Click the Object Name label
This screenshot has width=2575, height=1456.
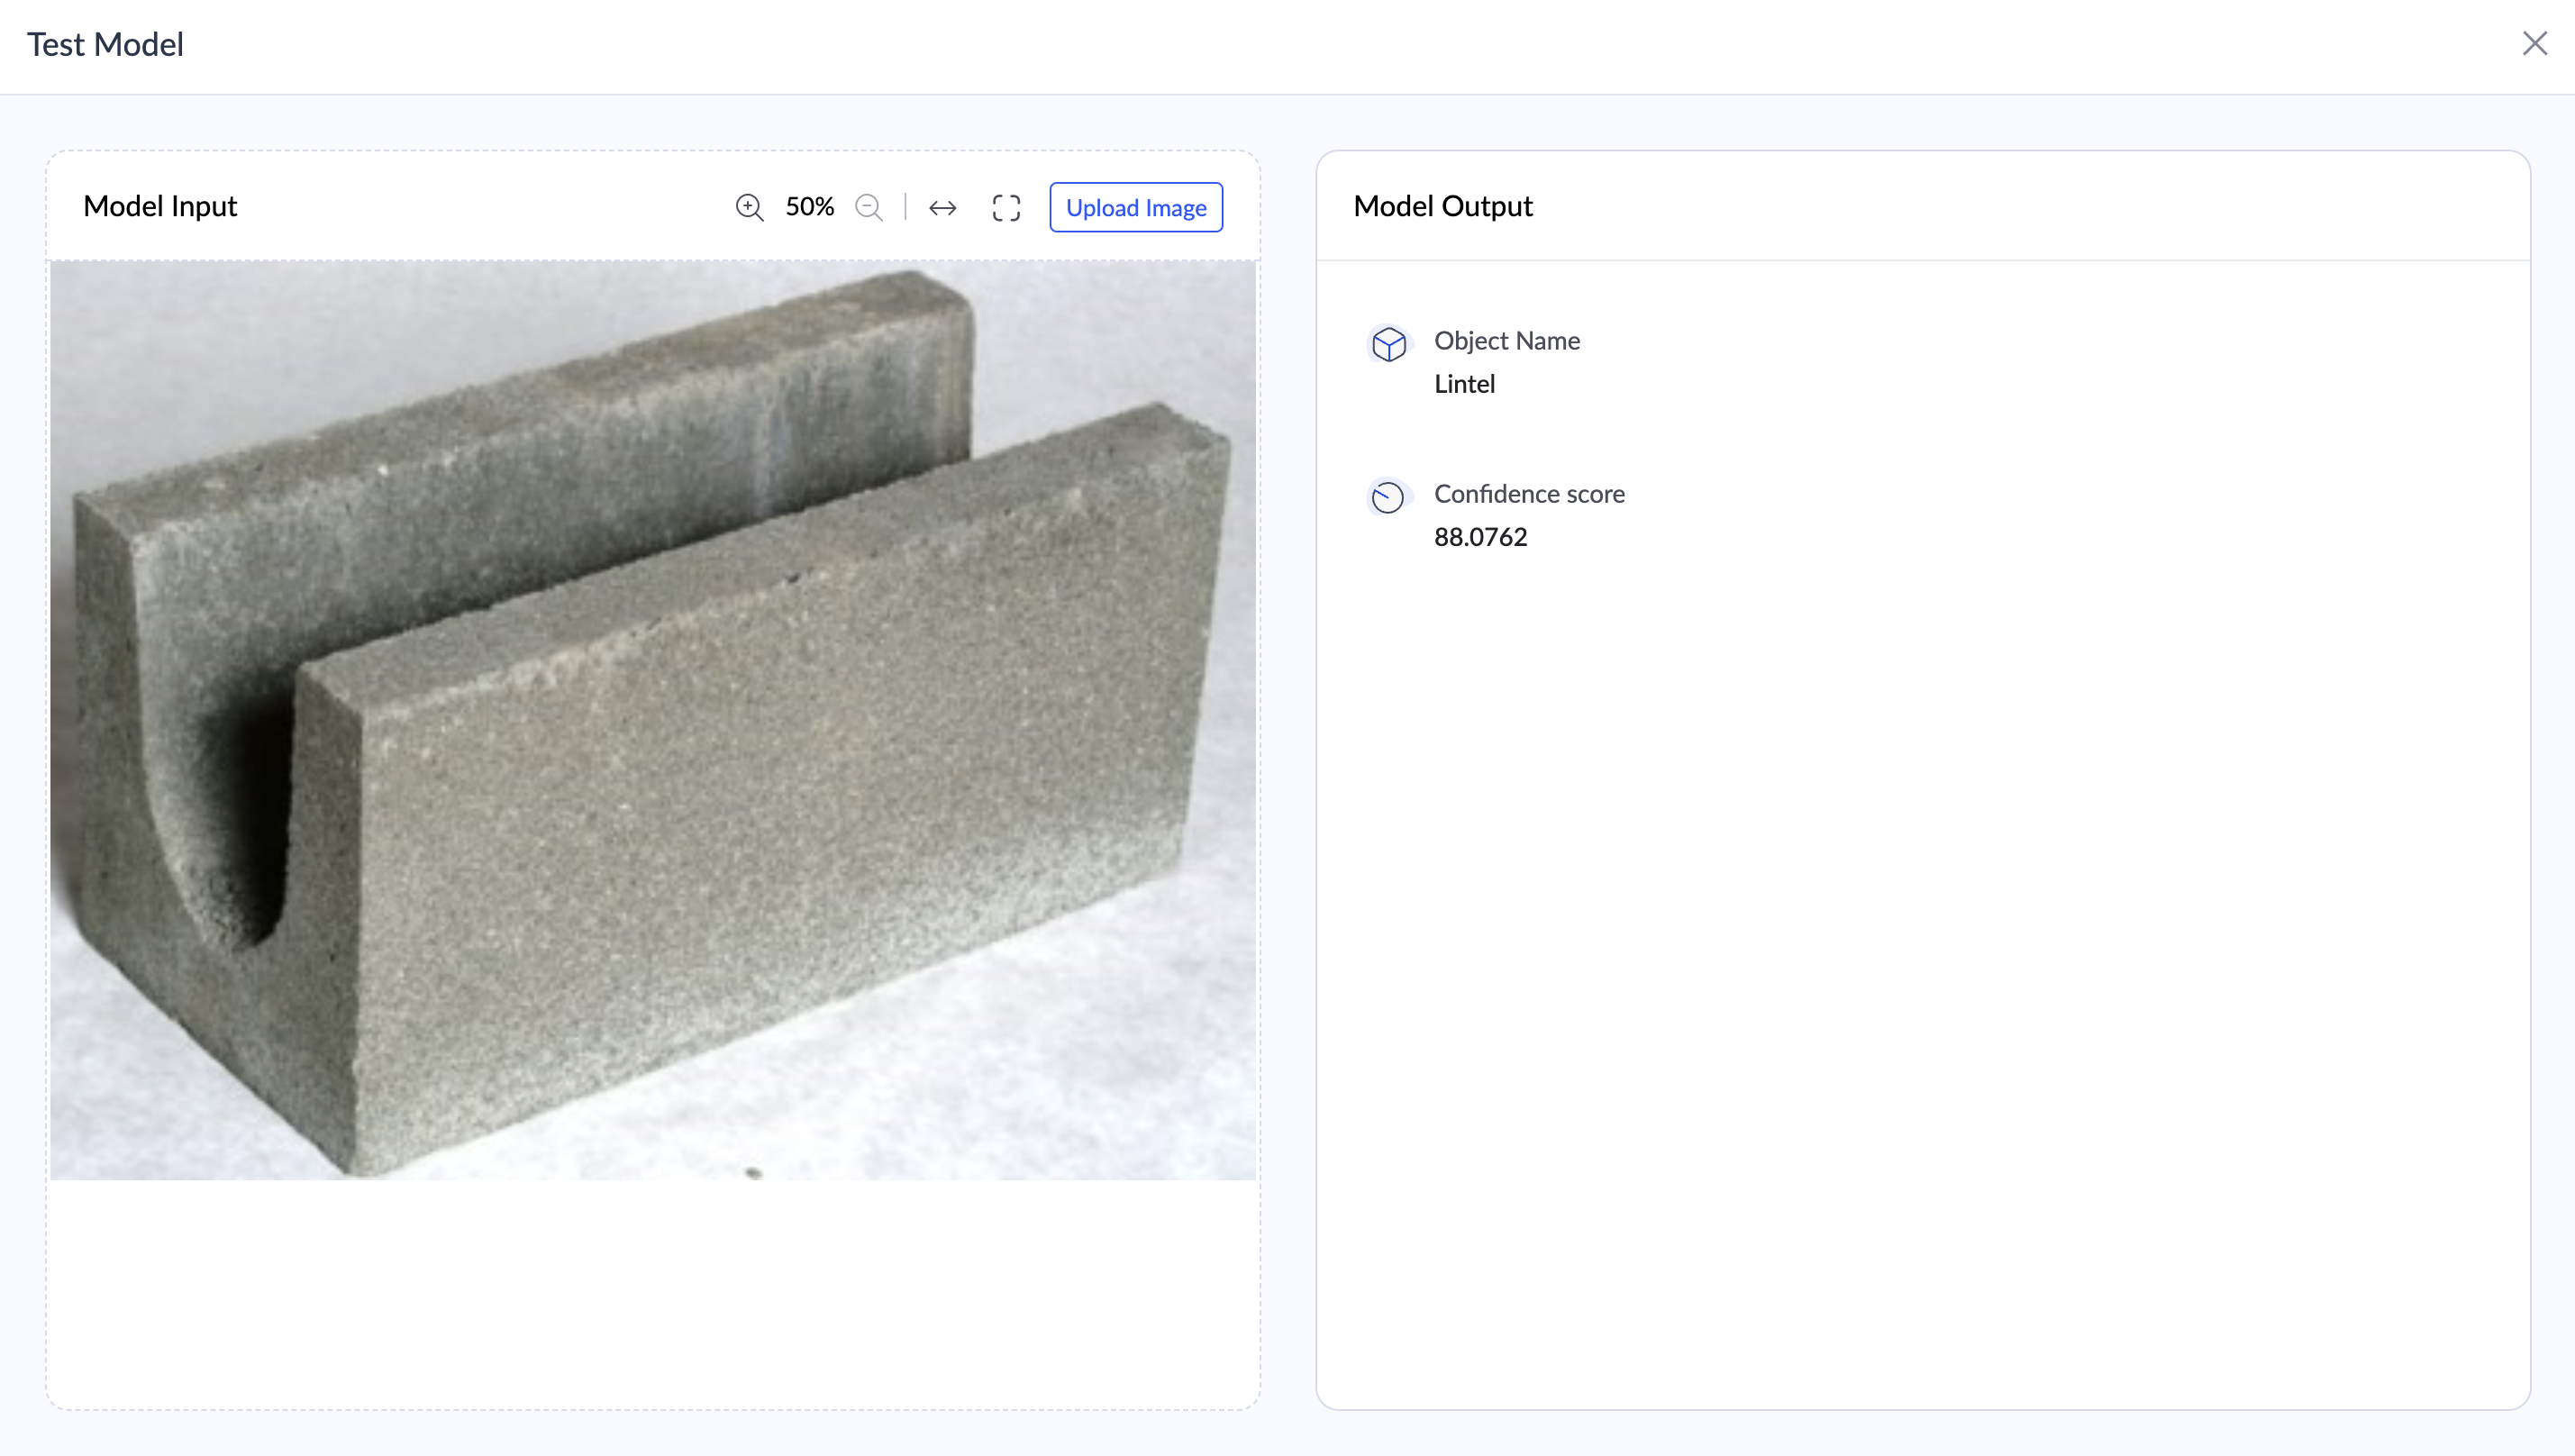click(x=1506, y=341)
